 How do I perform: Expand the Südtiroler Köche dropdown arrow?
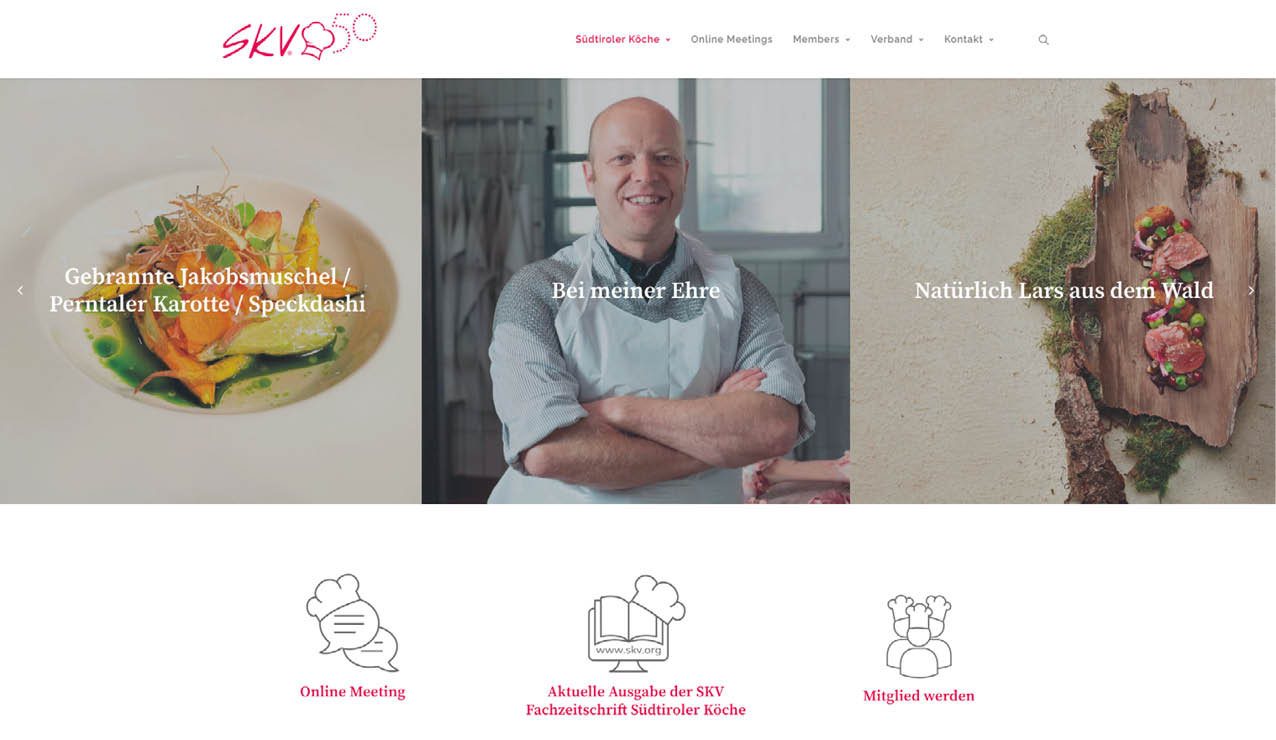[668, 40]
